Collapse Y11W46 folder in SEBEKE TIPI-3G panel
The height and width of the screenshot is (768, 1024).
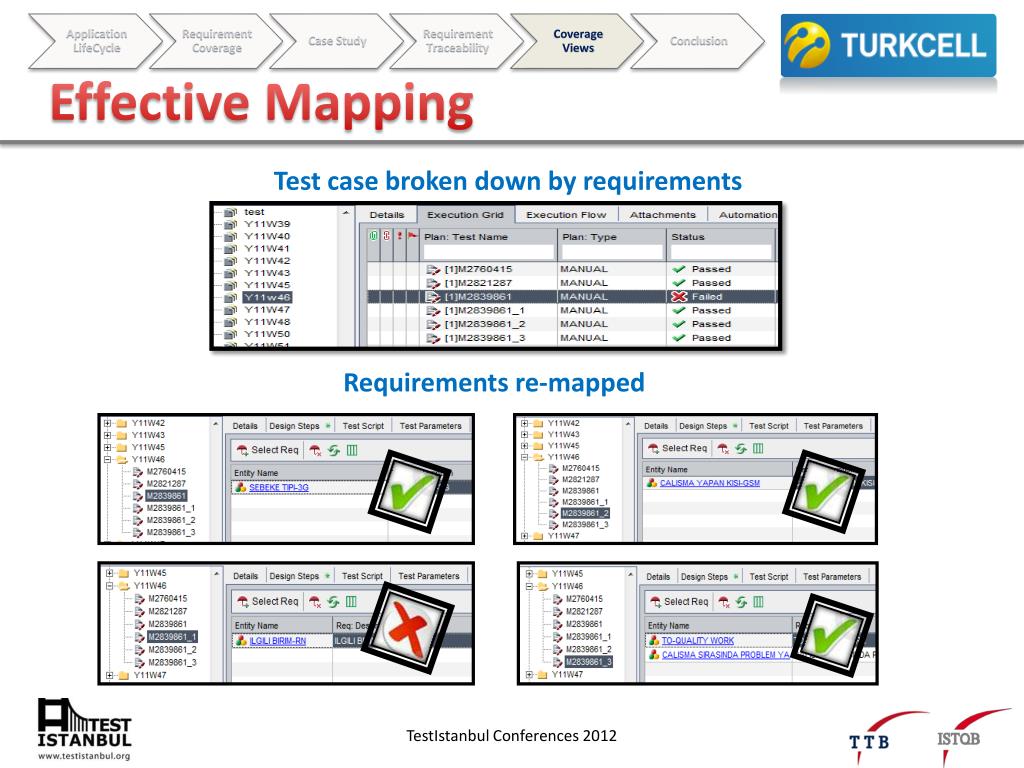point(108,459)
